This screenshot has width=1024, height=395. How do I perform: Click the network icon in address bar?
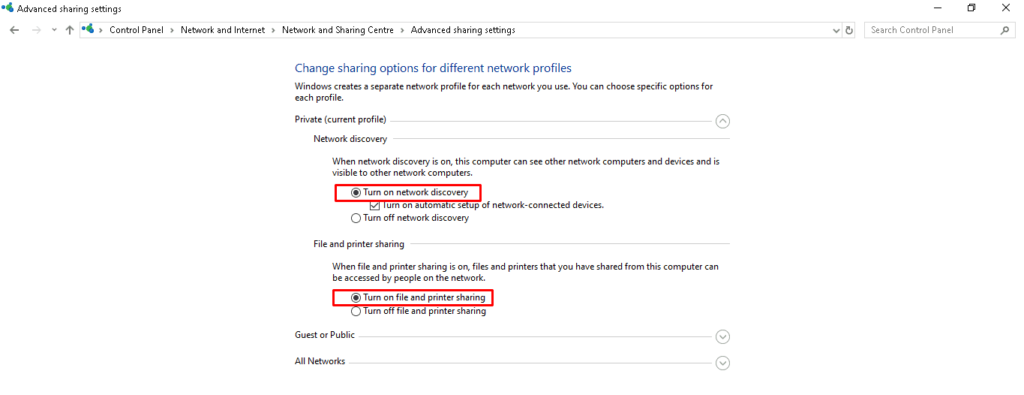tap(88, 29)
